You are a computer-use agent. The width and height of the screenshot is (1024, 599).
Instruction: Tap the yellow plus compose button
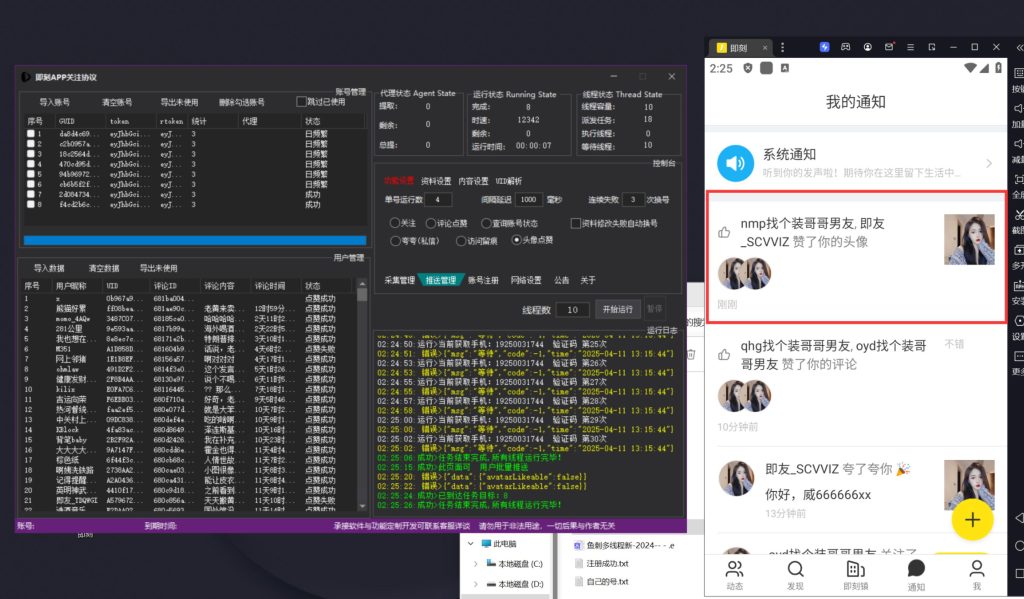tap(971, 520)
